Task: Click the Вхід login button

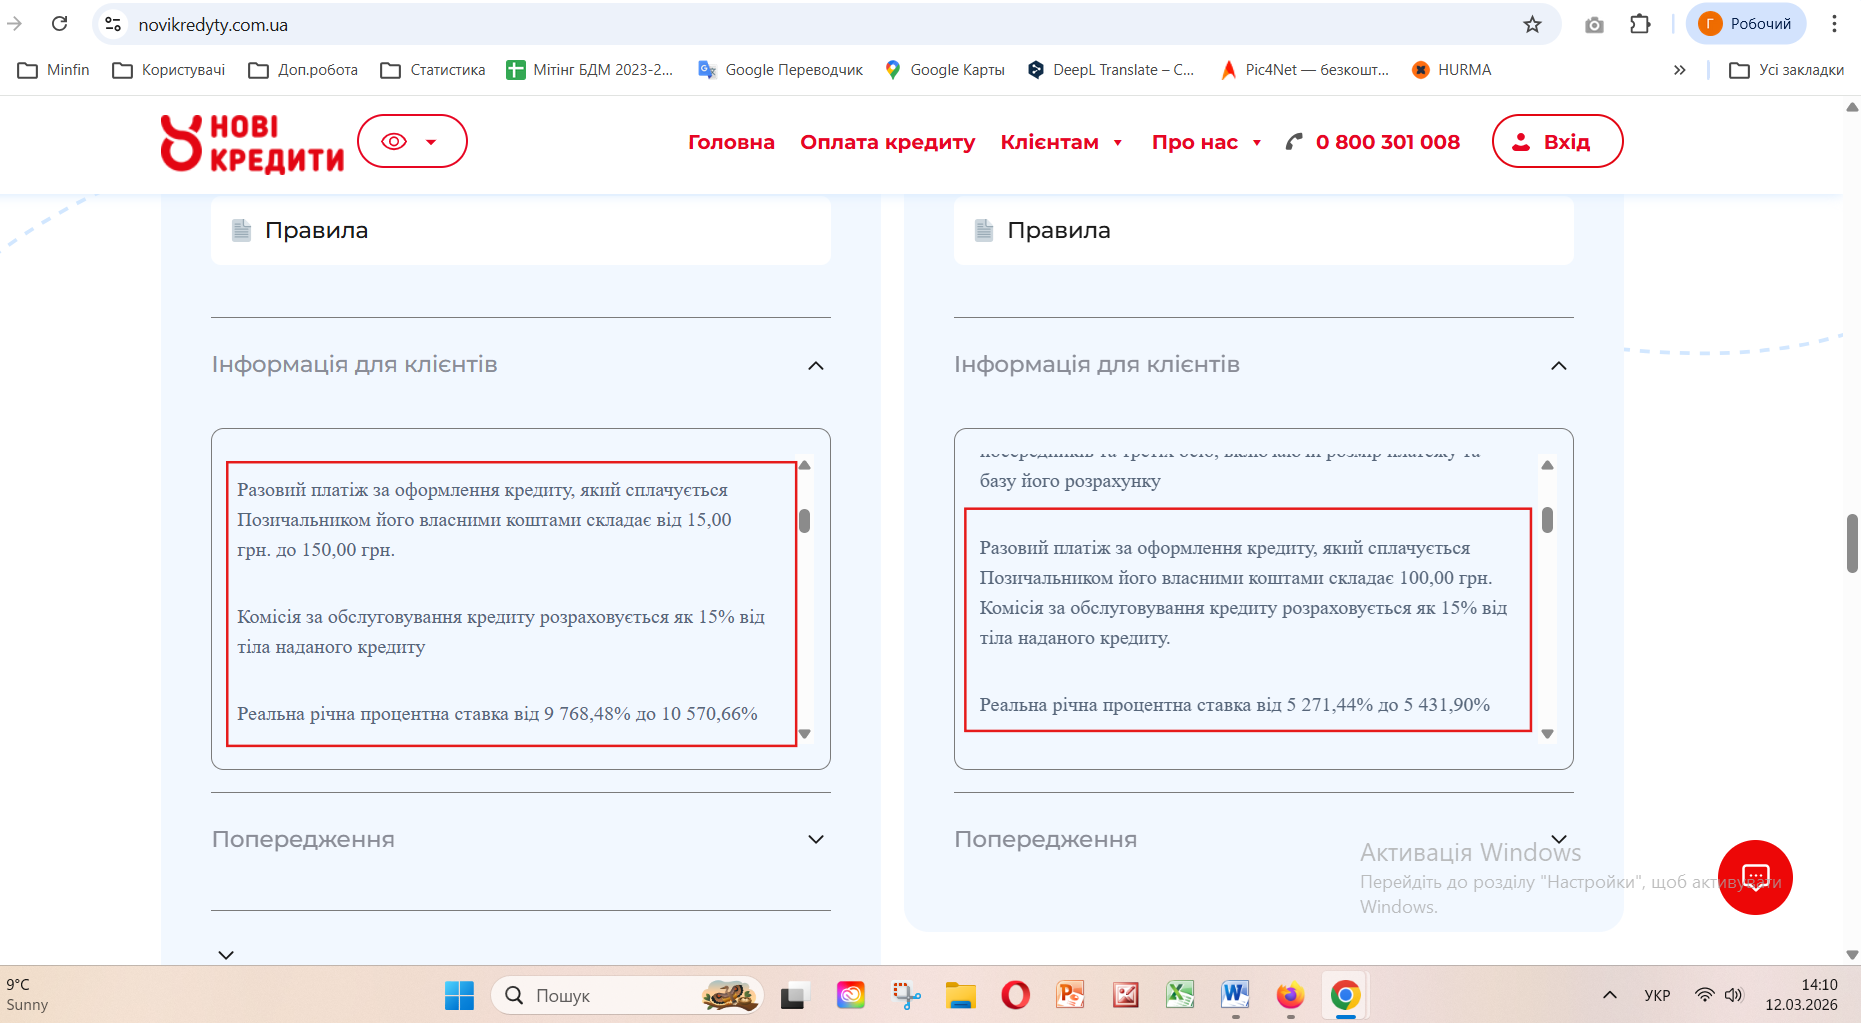Action: point(1557,141)
